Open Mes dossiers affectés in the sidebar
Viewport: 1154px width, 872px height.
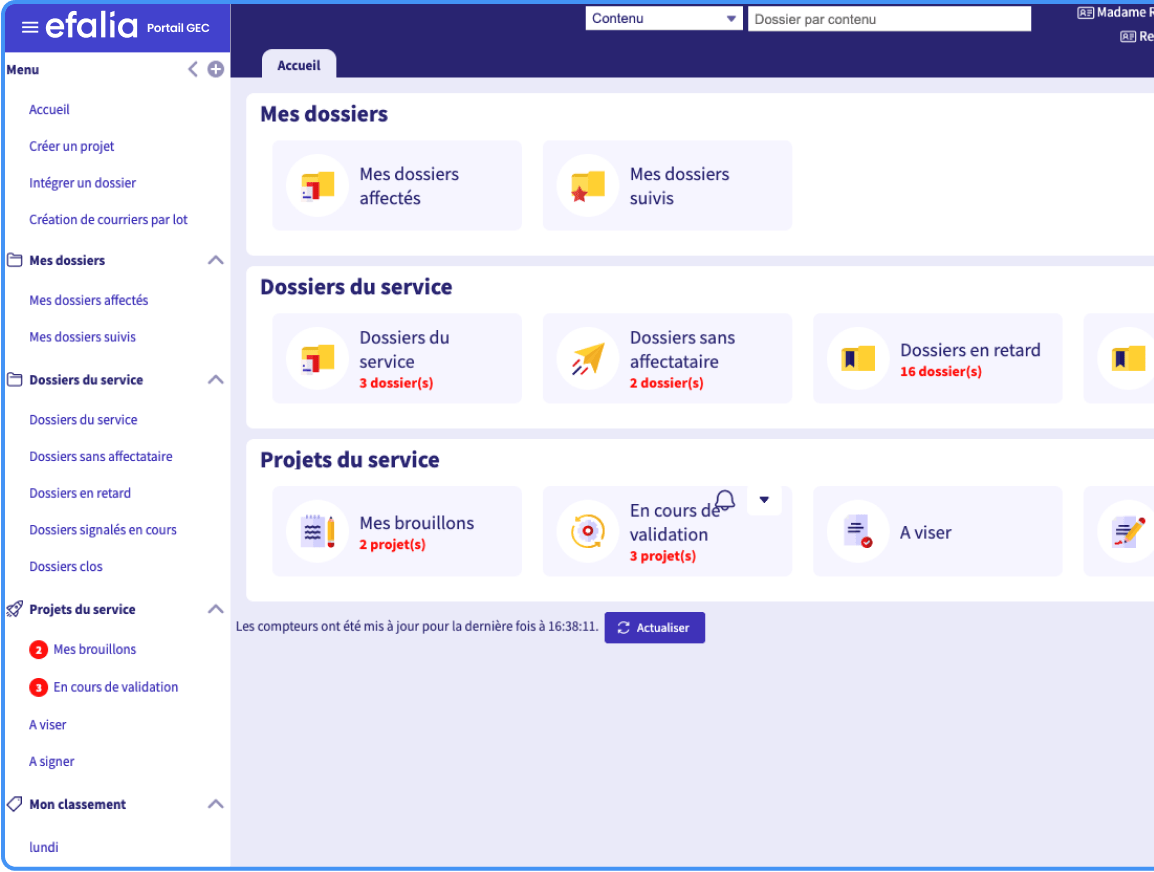point(88,300)
